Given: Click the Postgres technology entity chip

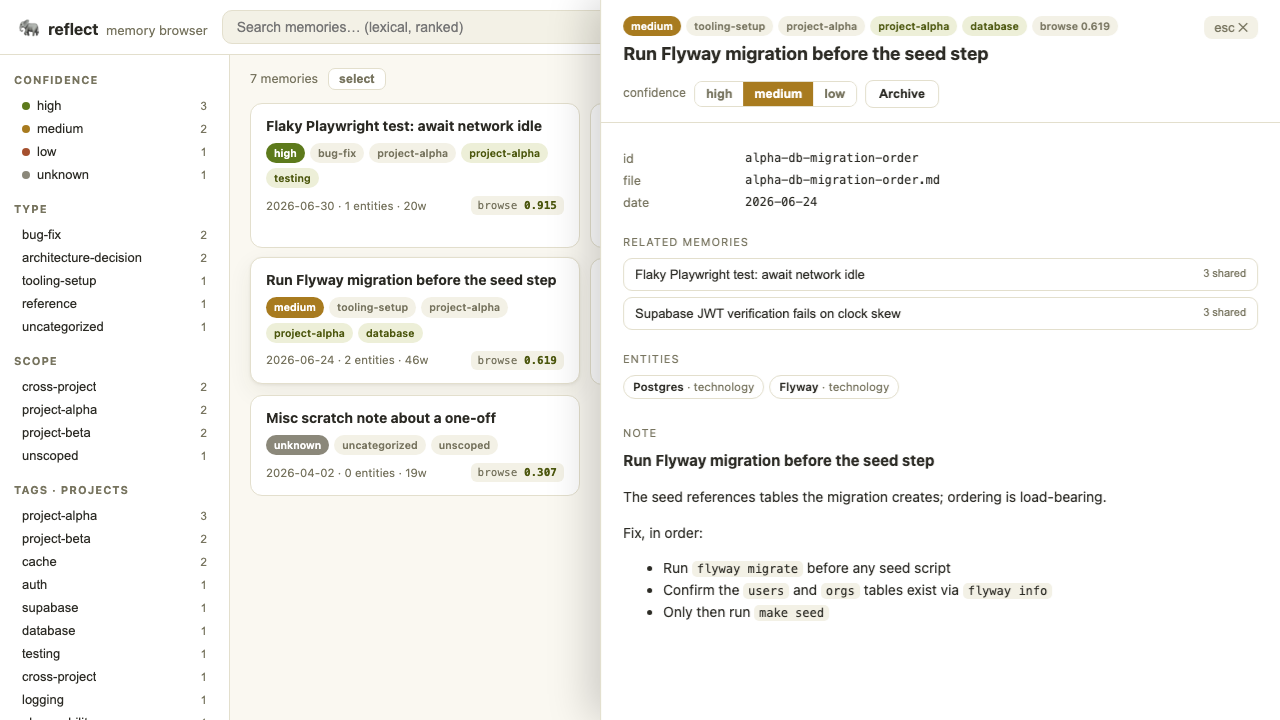Looking at the screenshot, I should (x=694, y=387).
